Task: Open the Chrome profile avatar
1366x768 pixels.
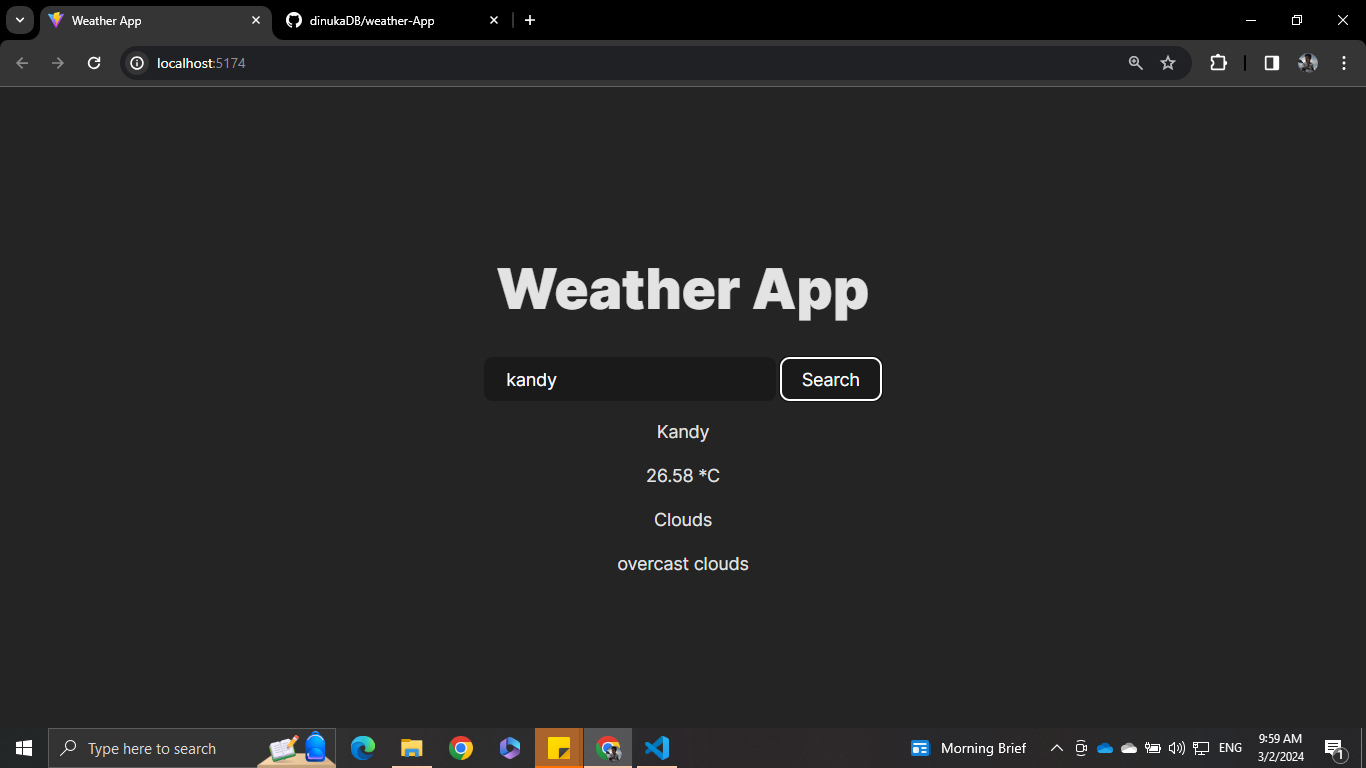Action: [1307, 62]
